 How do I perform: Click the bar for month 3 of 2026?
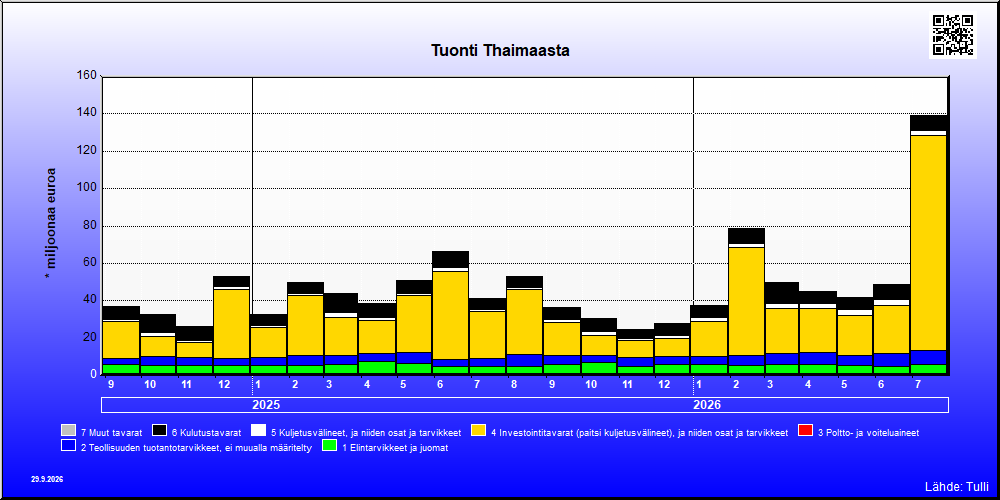(x=782, y=328)
